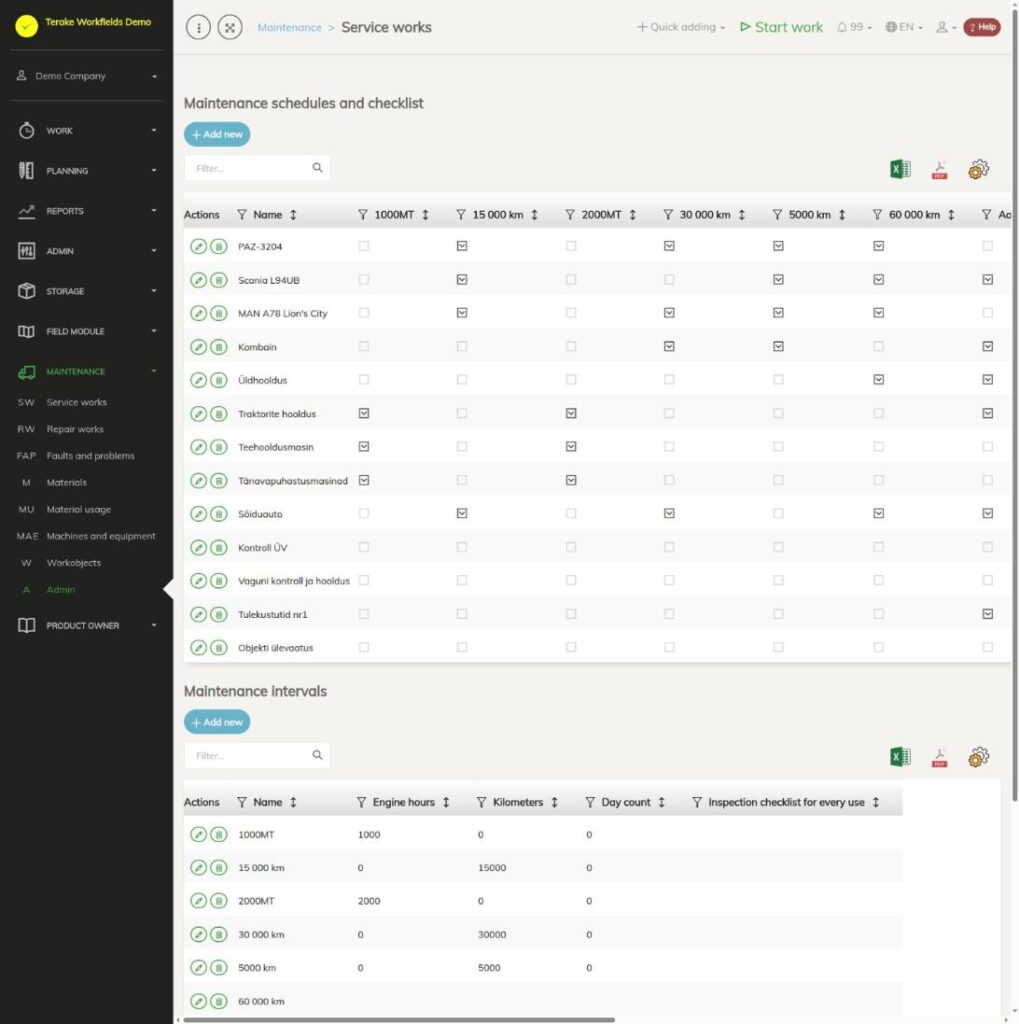The width and height of the screenshot is (1019, 1024).
Task: Expand the Demo Company dropdown
Action: point(87,76)
